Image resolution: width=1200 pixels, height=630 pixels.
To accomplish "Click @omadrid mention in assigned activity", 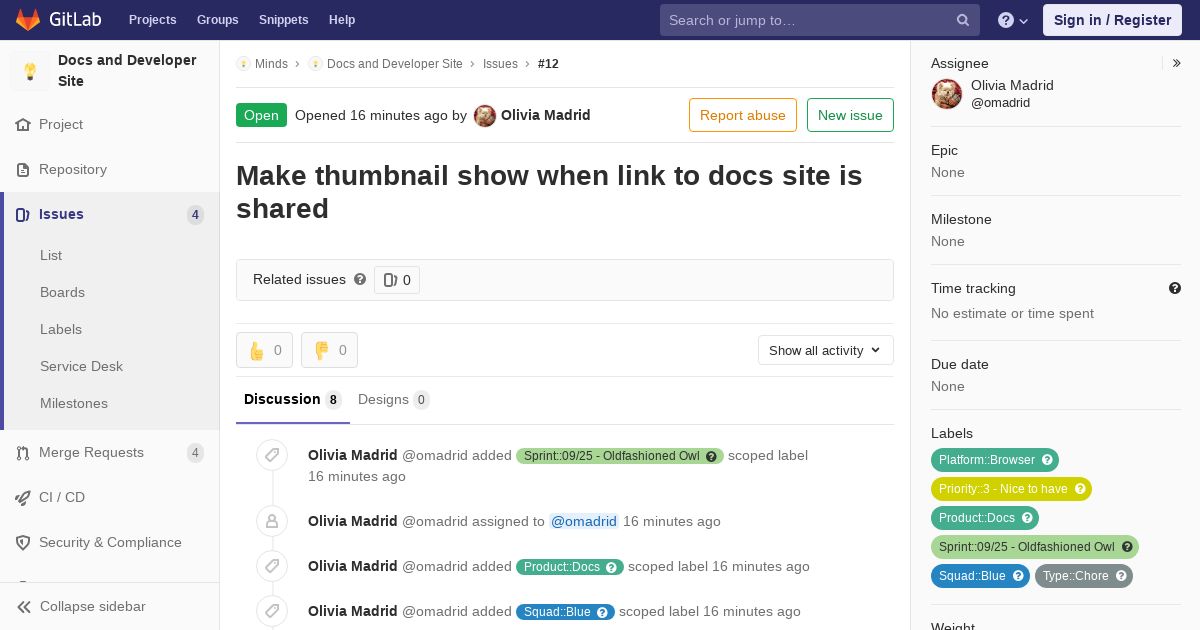I will [584, 521].
